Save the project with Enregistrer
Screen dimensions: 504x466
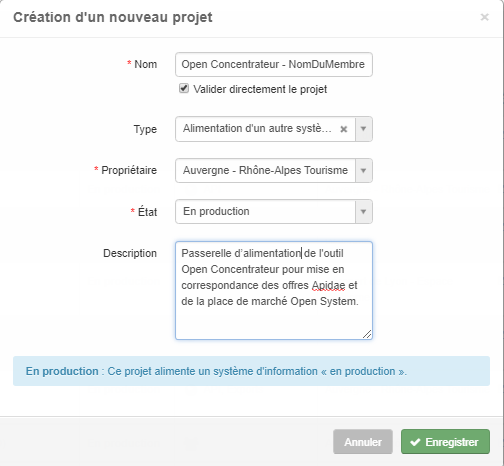[x=445, y=442]
